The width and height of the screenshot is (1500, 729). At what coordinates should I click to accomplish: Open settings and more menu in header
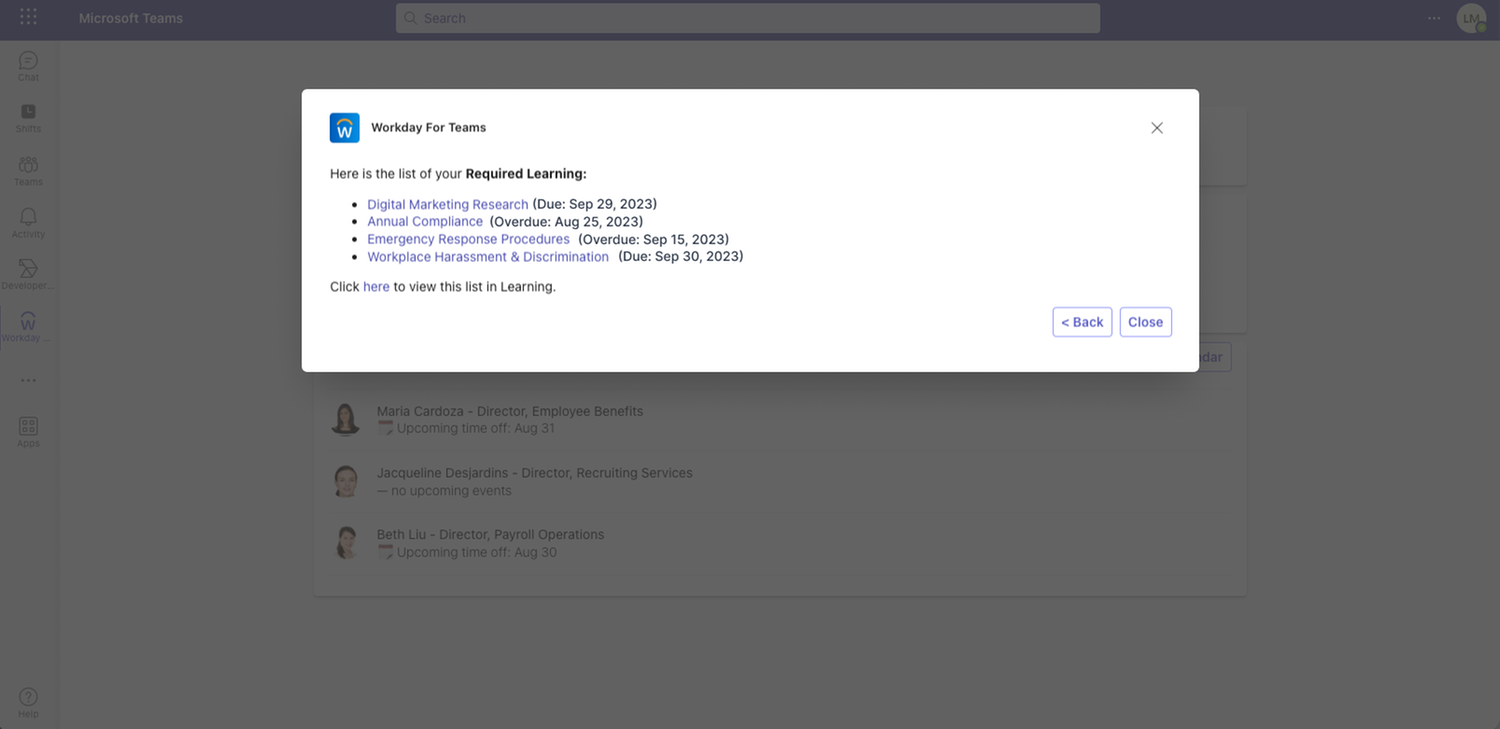point(1434,18)
